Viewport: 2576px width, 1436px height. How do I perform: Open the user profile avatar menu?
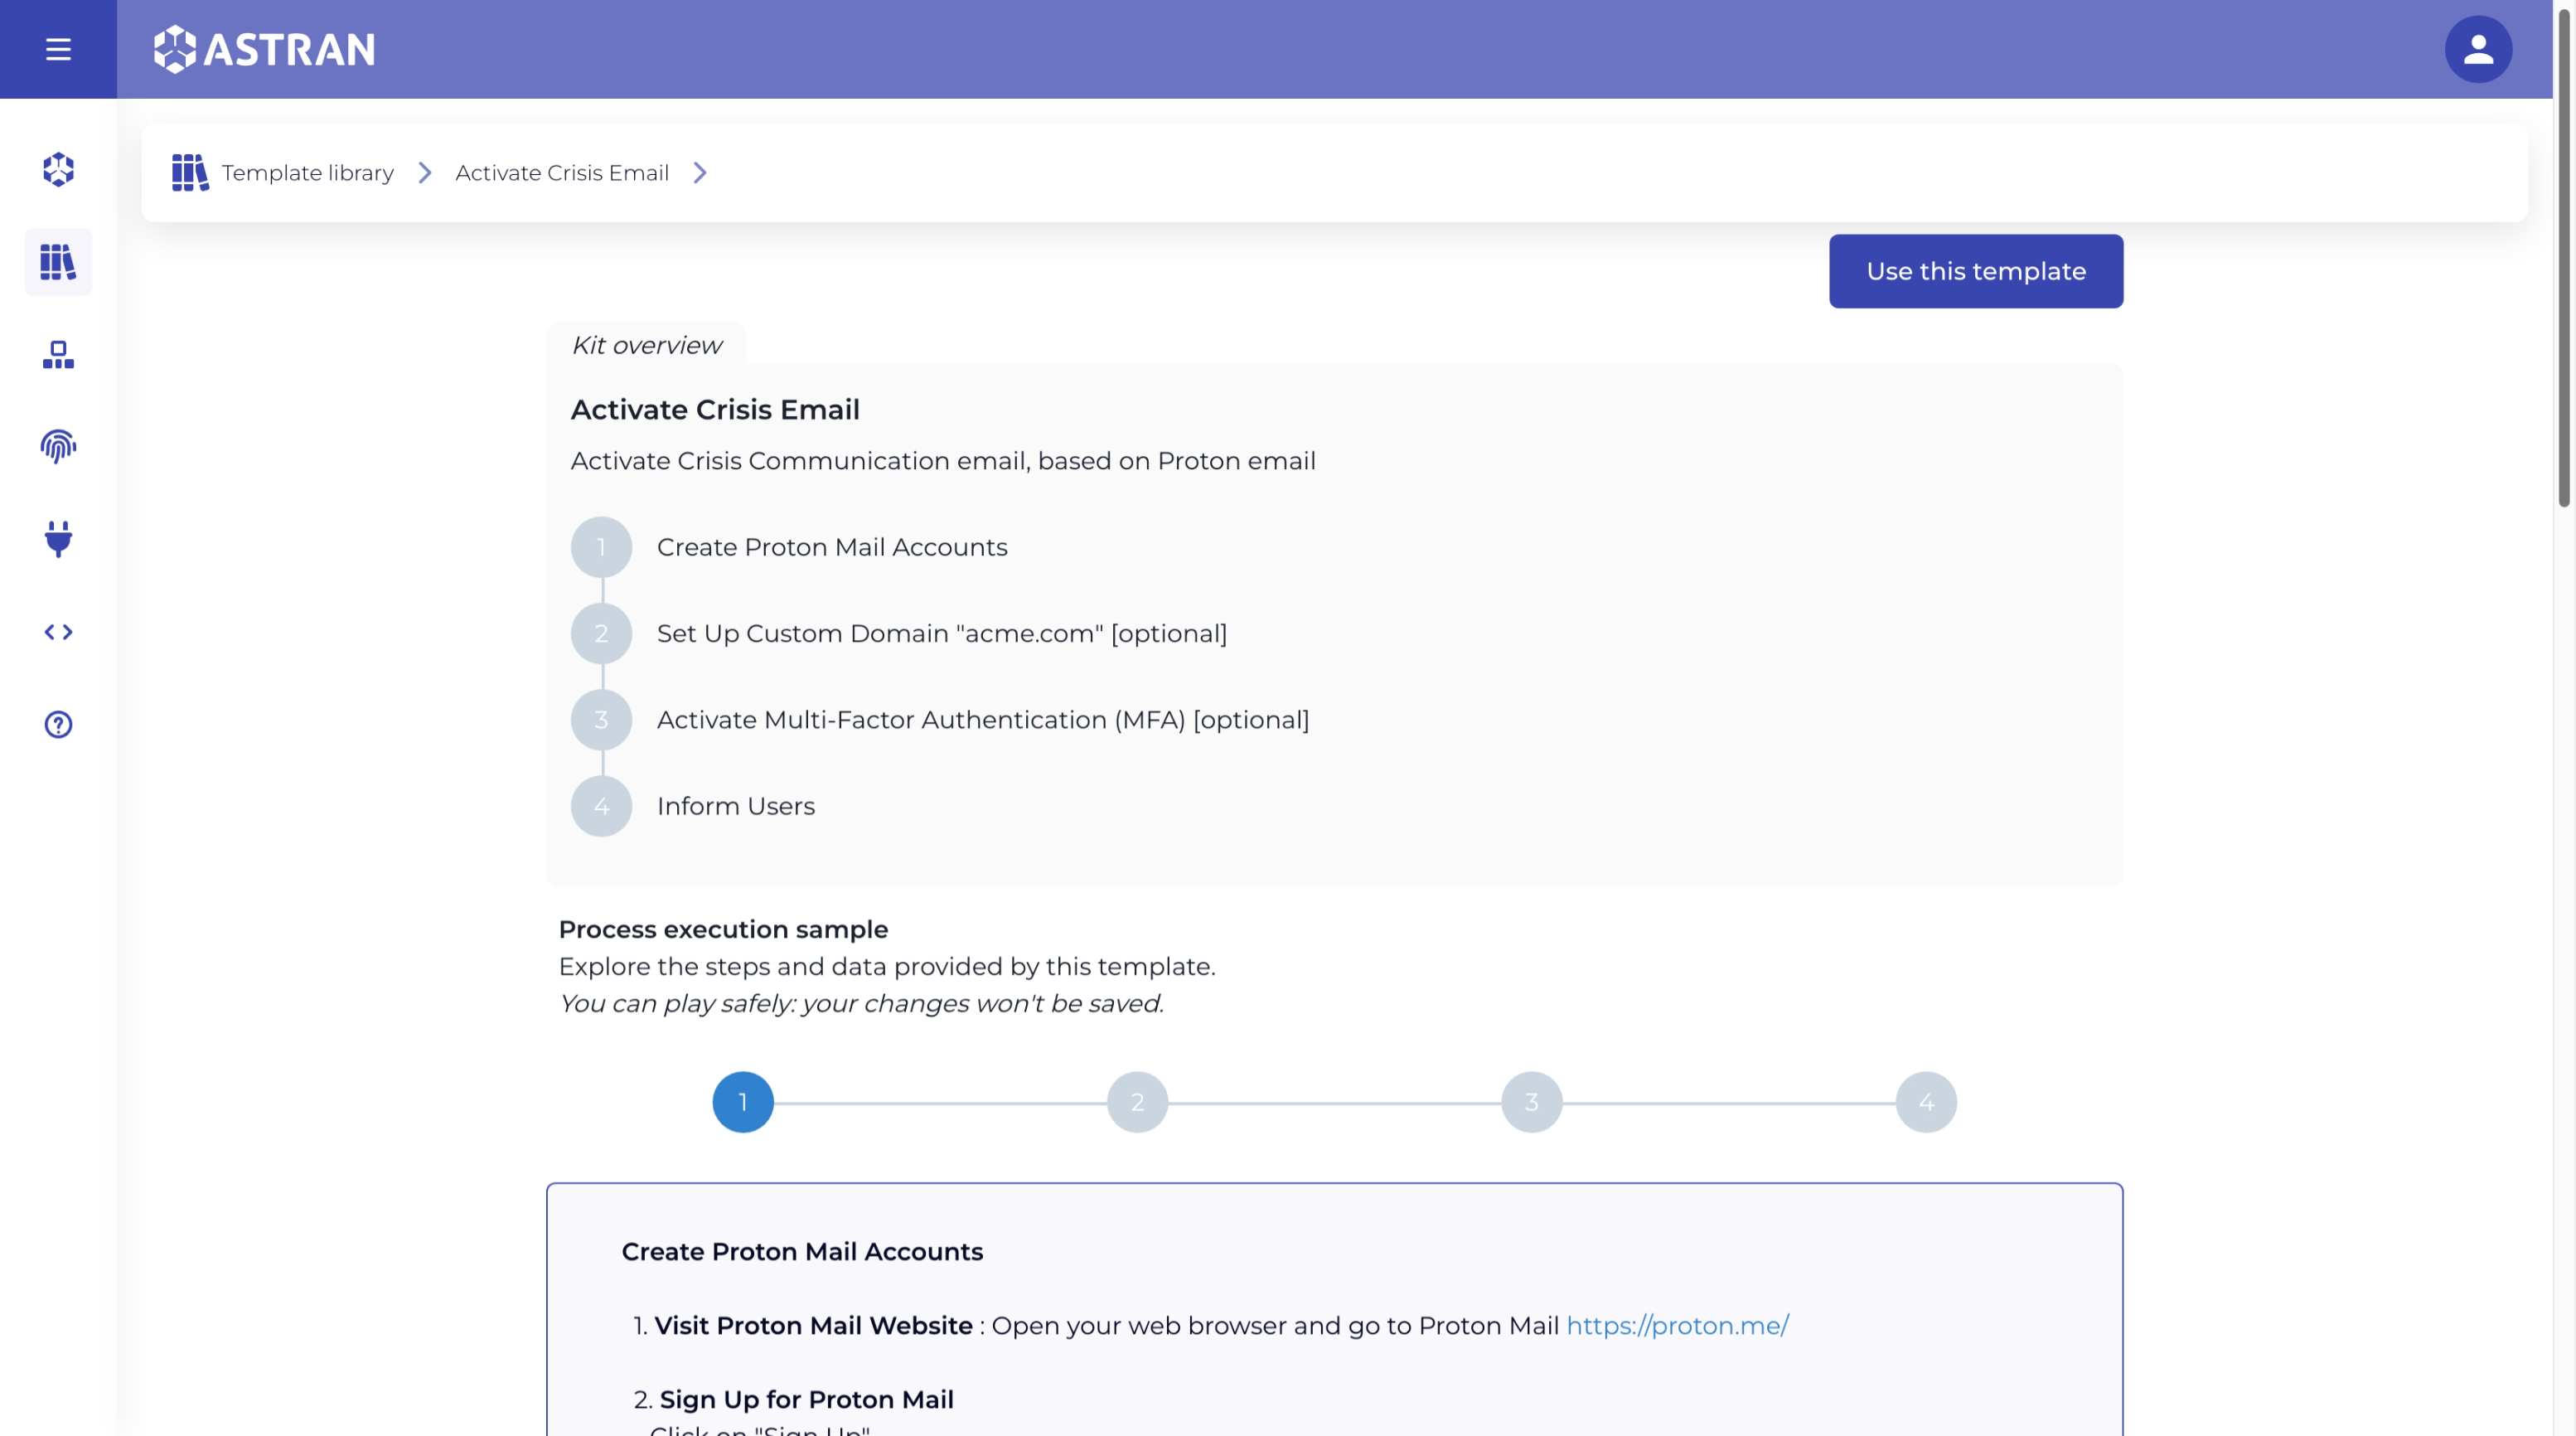pos(2477,49)
